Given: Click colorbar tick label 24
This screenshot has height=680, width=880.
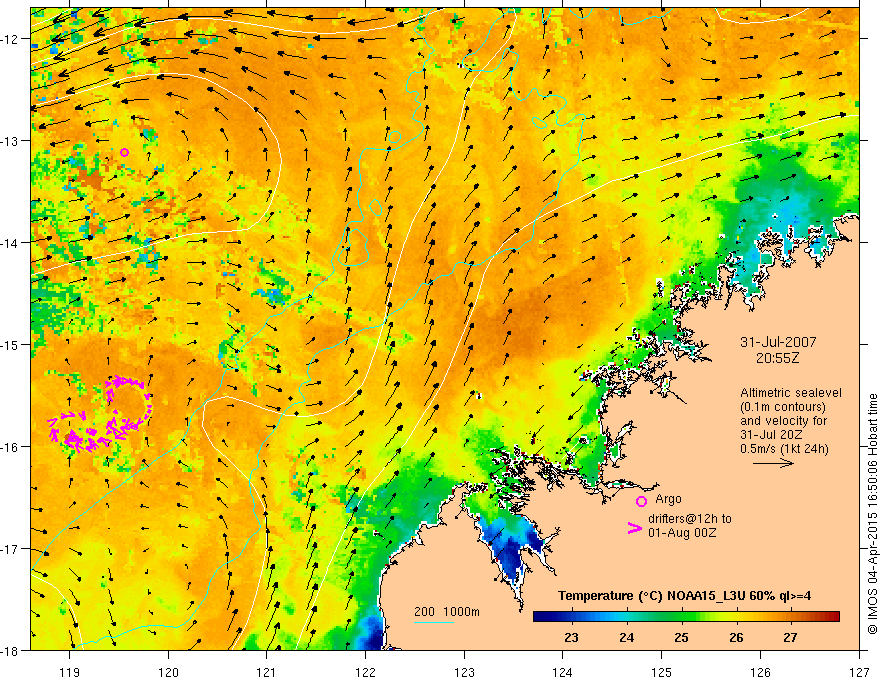Looking at the screenshot, I should [x=627, y=638].
